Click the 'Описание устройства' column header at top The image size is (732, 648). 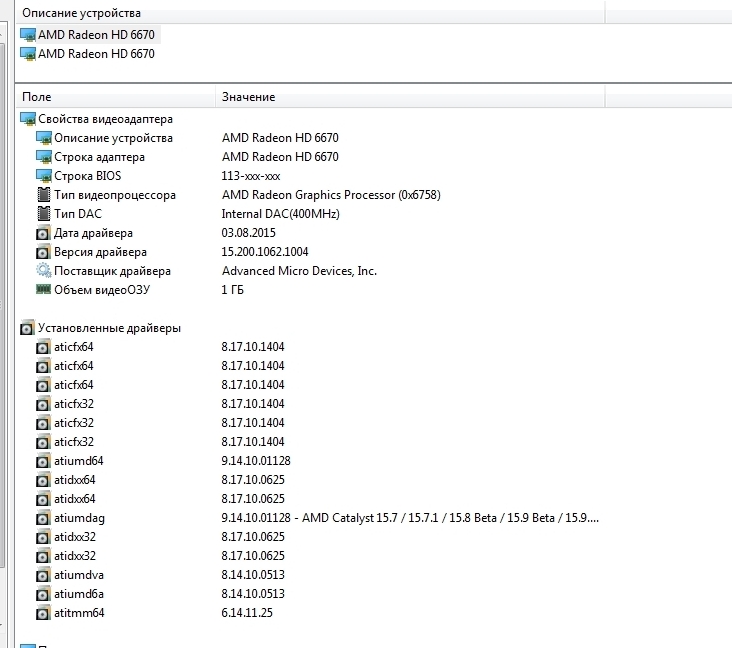[x=81, y=13]
